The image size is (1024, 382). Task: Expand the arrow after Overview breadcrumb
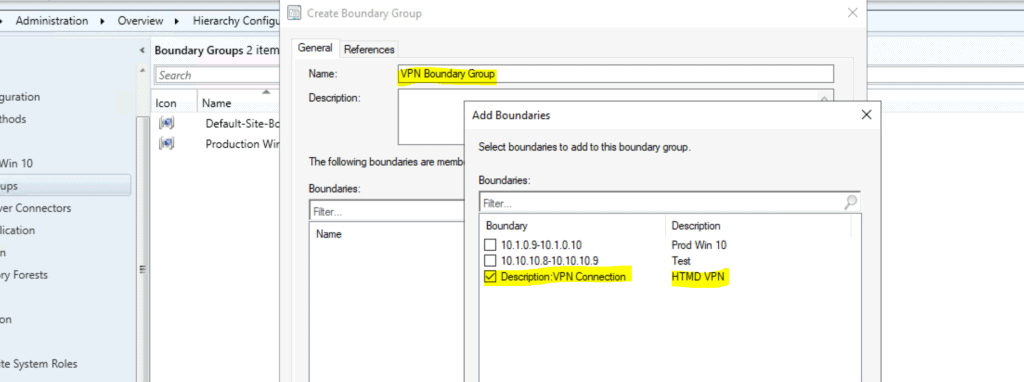point(177,21)
